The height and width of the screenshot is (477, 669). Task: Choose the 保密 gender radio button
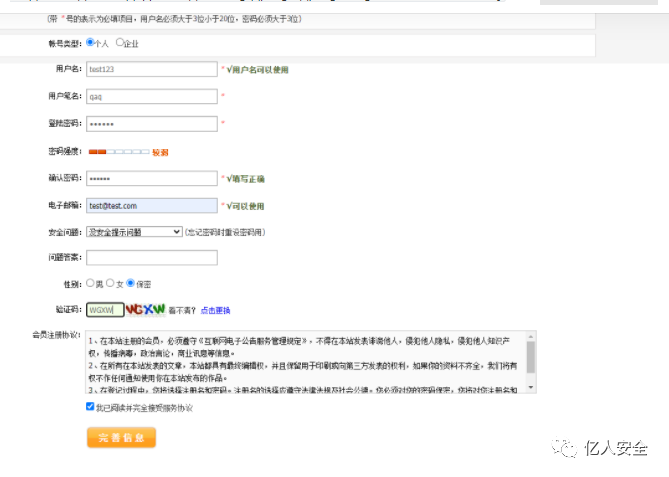pyautogui.click(x=131, y=284)
